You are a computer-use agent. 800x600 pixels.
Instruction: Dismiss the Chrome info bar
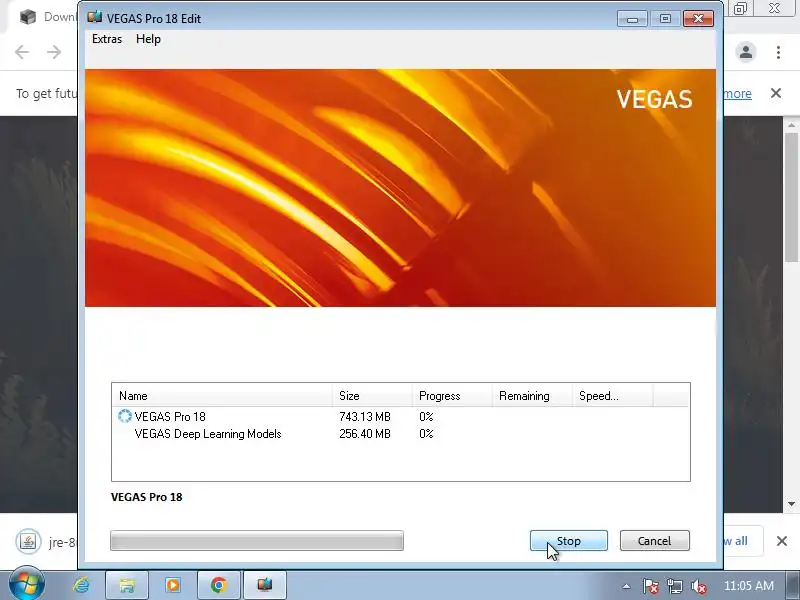[x=776, y=93]
